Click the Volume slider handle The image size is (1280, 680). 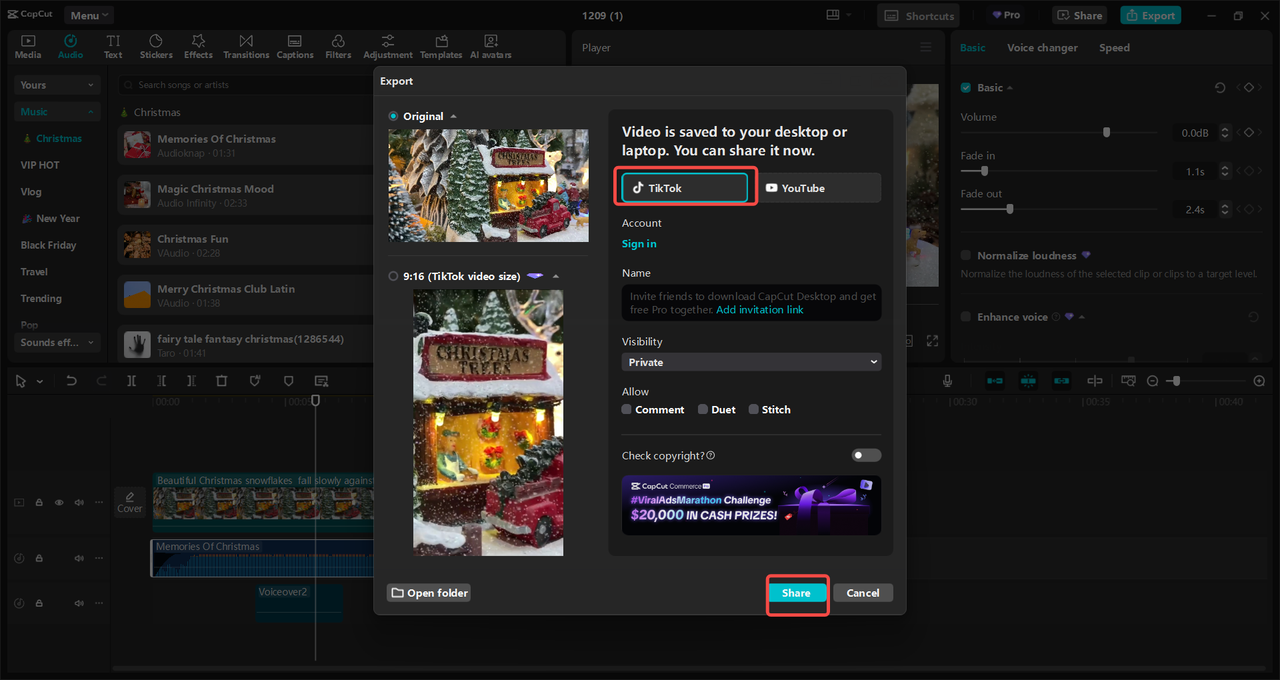(x=1106, y=132)
